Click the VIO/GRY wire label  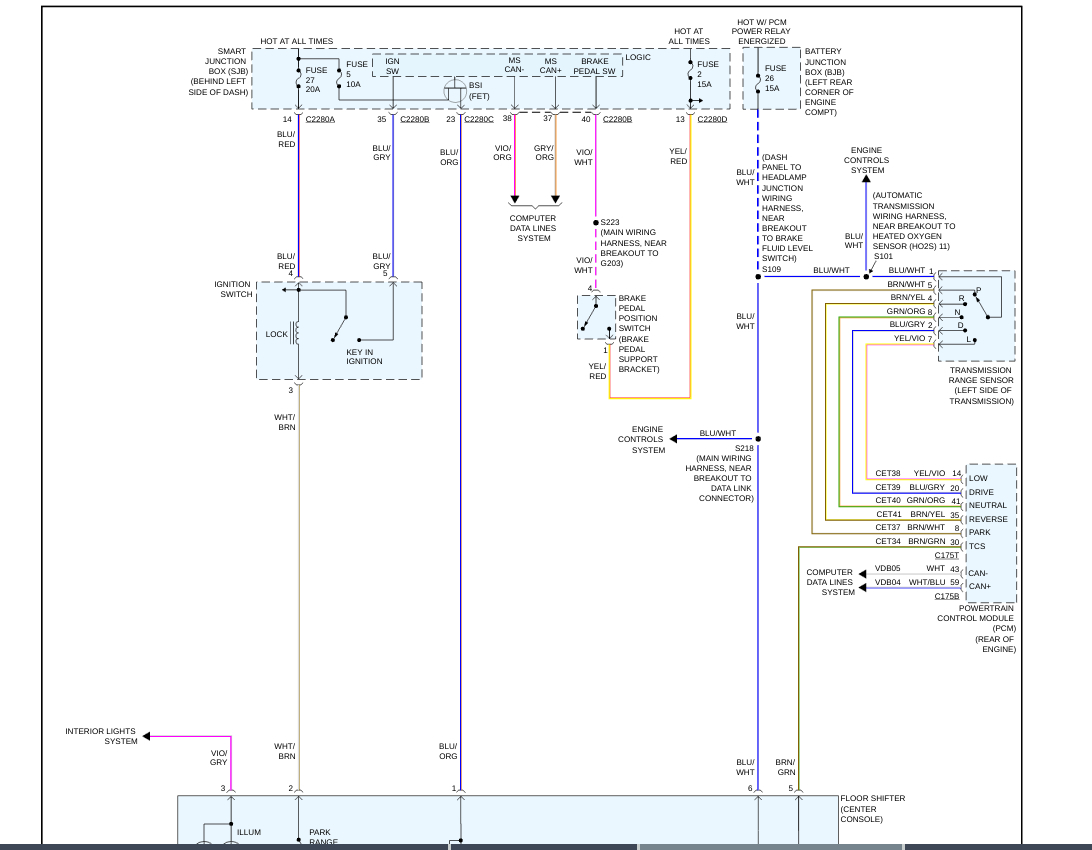click(219, 757)
